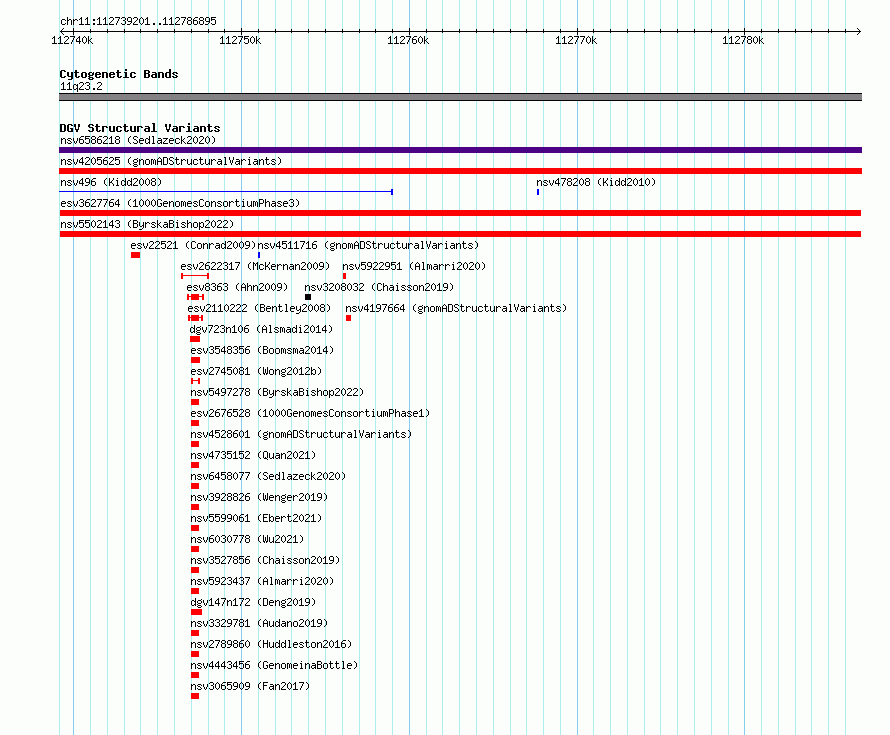Click esv8363 (Ahn2009) label
Screen dimensions: 890x735
[x=237, y=287]
